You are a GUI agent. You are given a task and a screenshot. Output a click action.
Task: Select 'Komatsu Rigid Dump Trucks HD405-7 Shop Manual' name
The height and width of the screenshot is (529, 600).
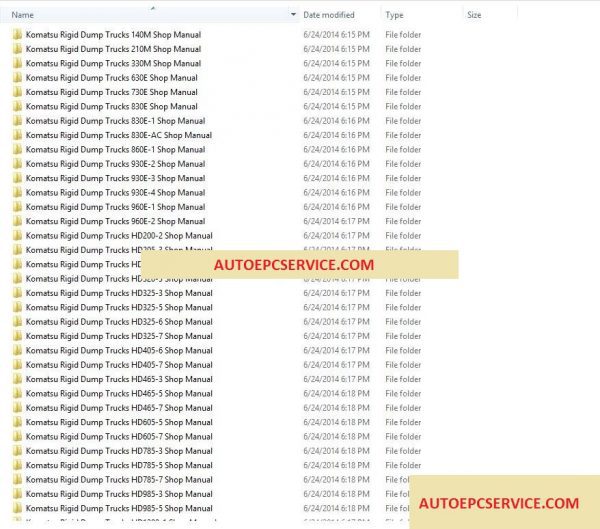pyautogui.click(x=119, y=365)
